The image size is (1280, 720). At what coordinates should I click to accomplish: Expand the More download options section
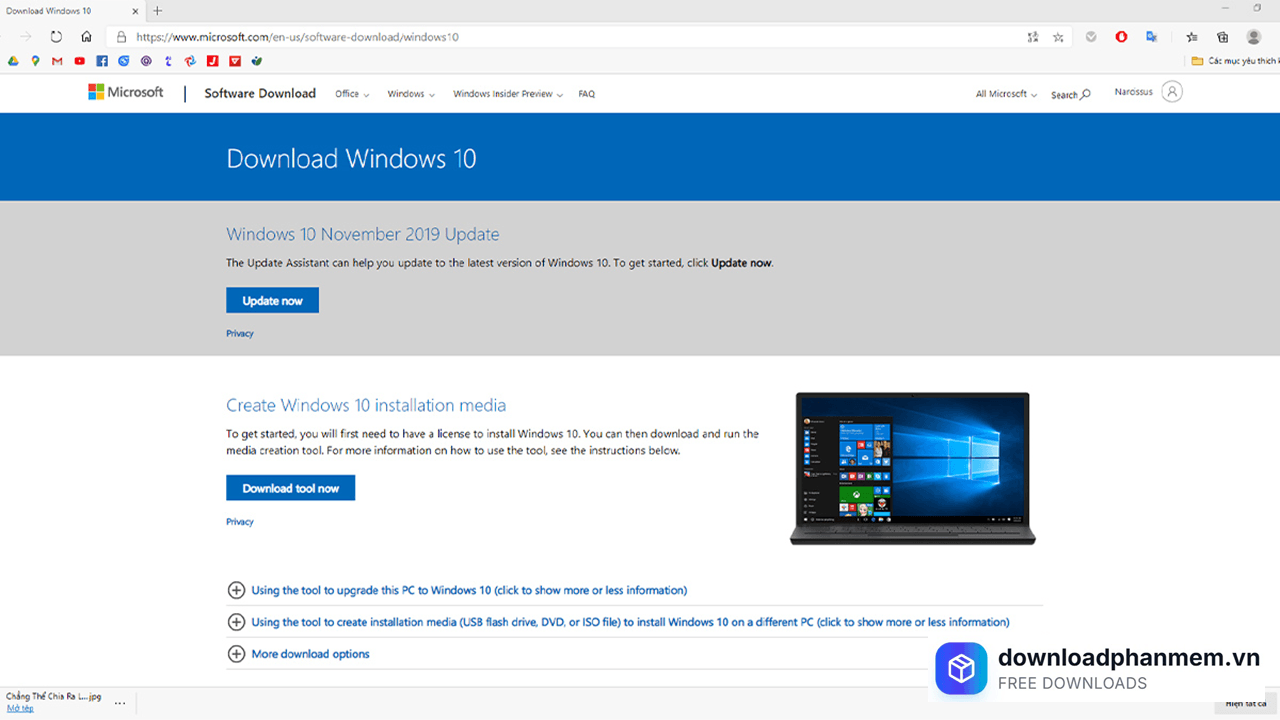311,653
